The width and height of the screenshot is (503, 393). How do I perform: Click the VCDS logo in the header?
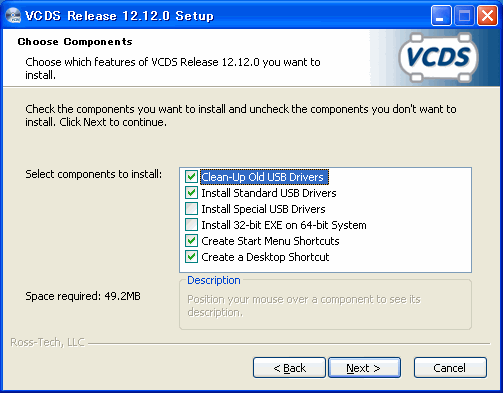439,57
